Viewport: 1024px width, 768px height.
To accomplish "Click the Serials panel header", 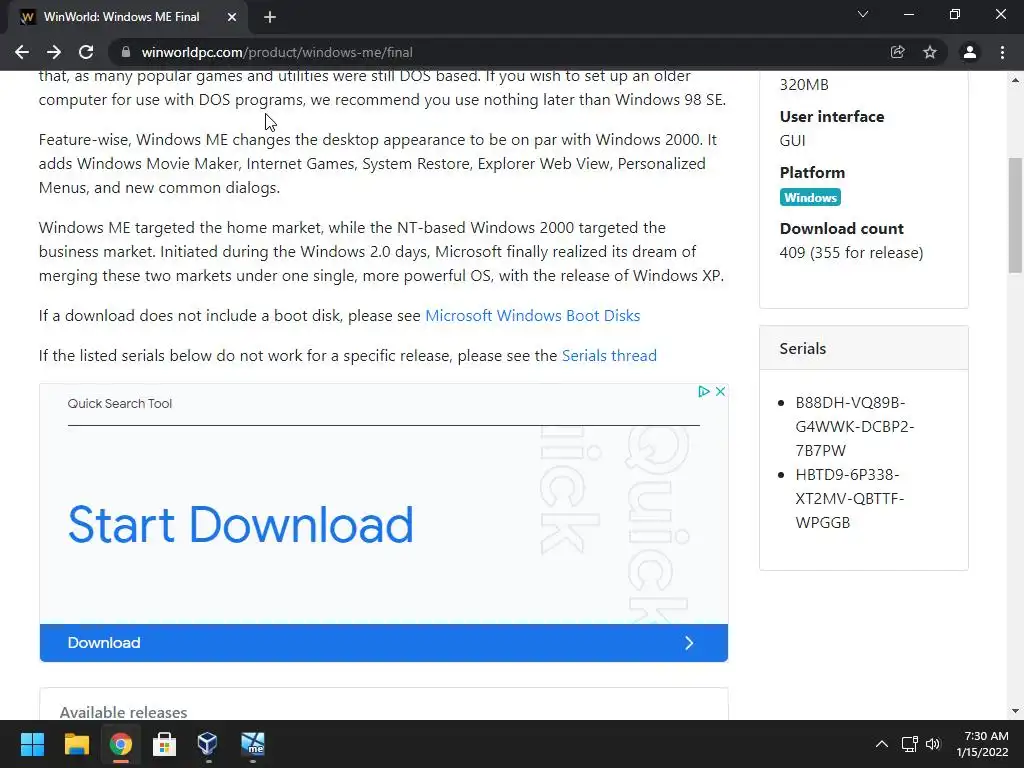I will (x=863, y=348).
